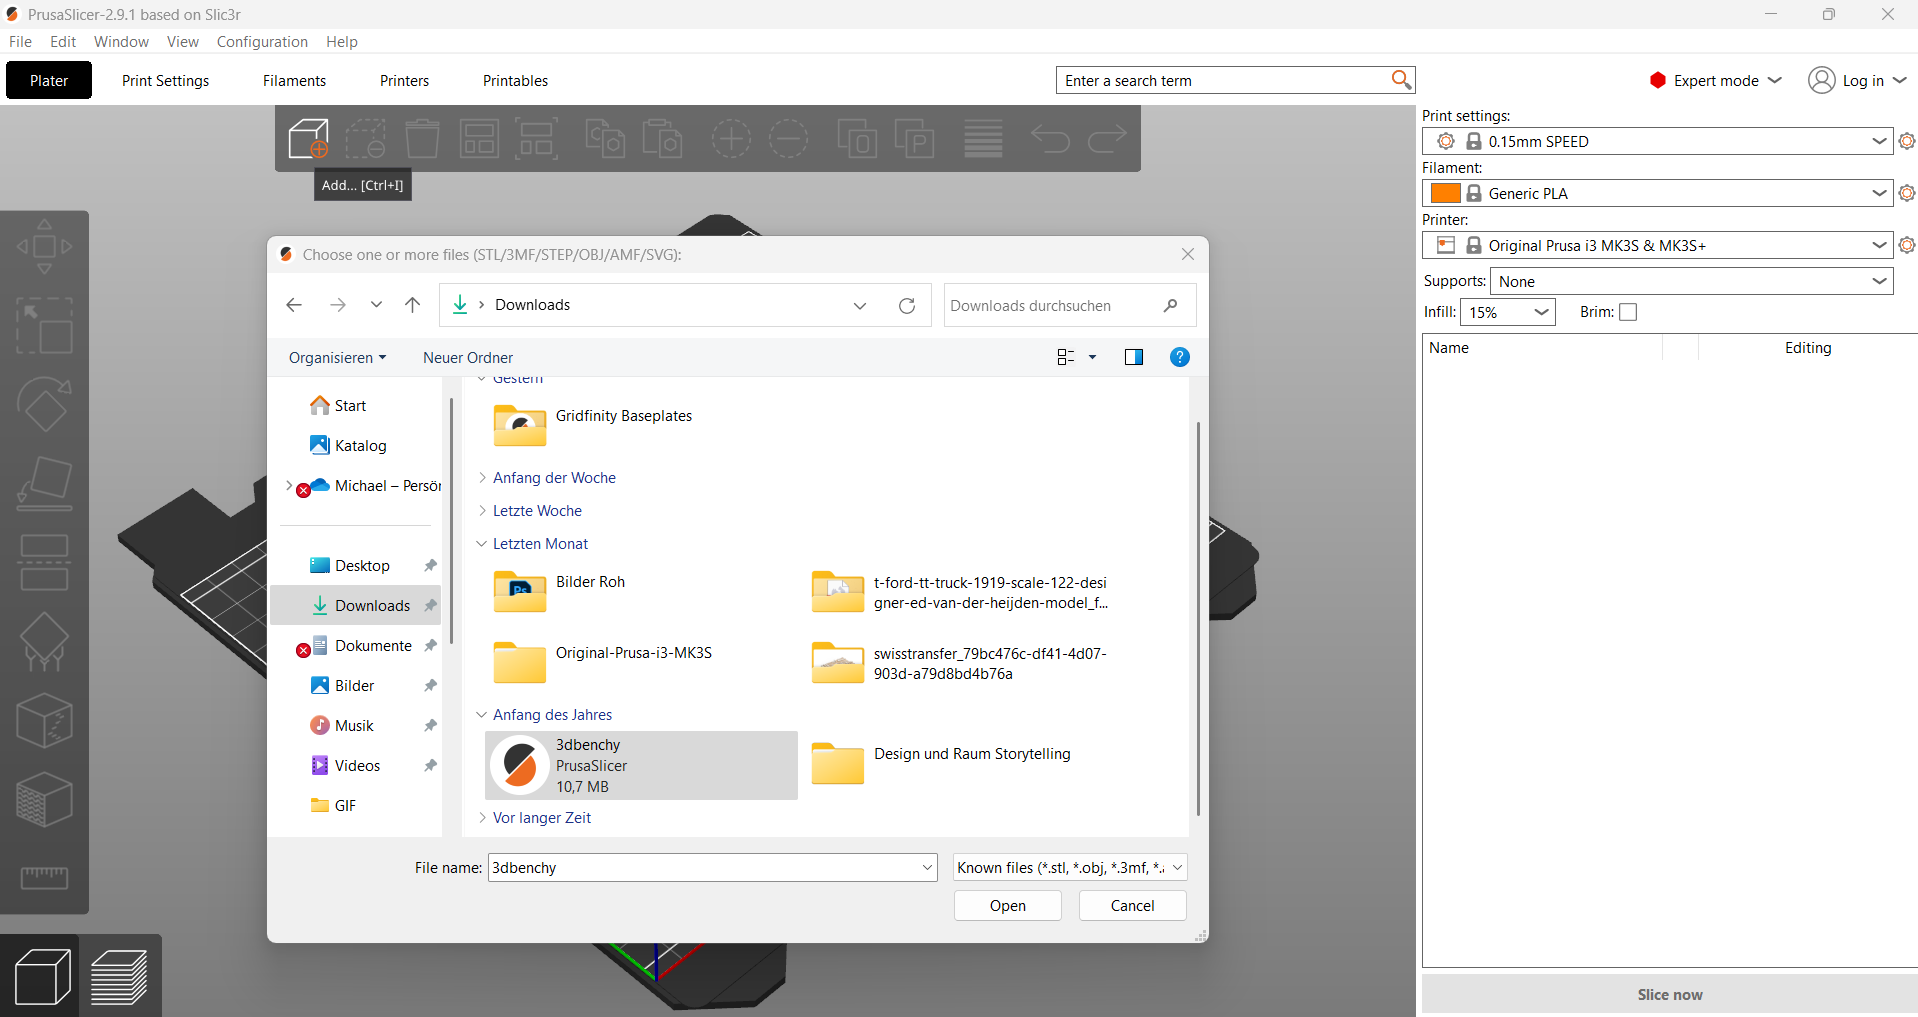Click the Add model cube icon
Image resolution: width=1918 pixels, height=1017 pixels.
pyautogui.click(x=308, y=138)
